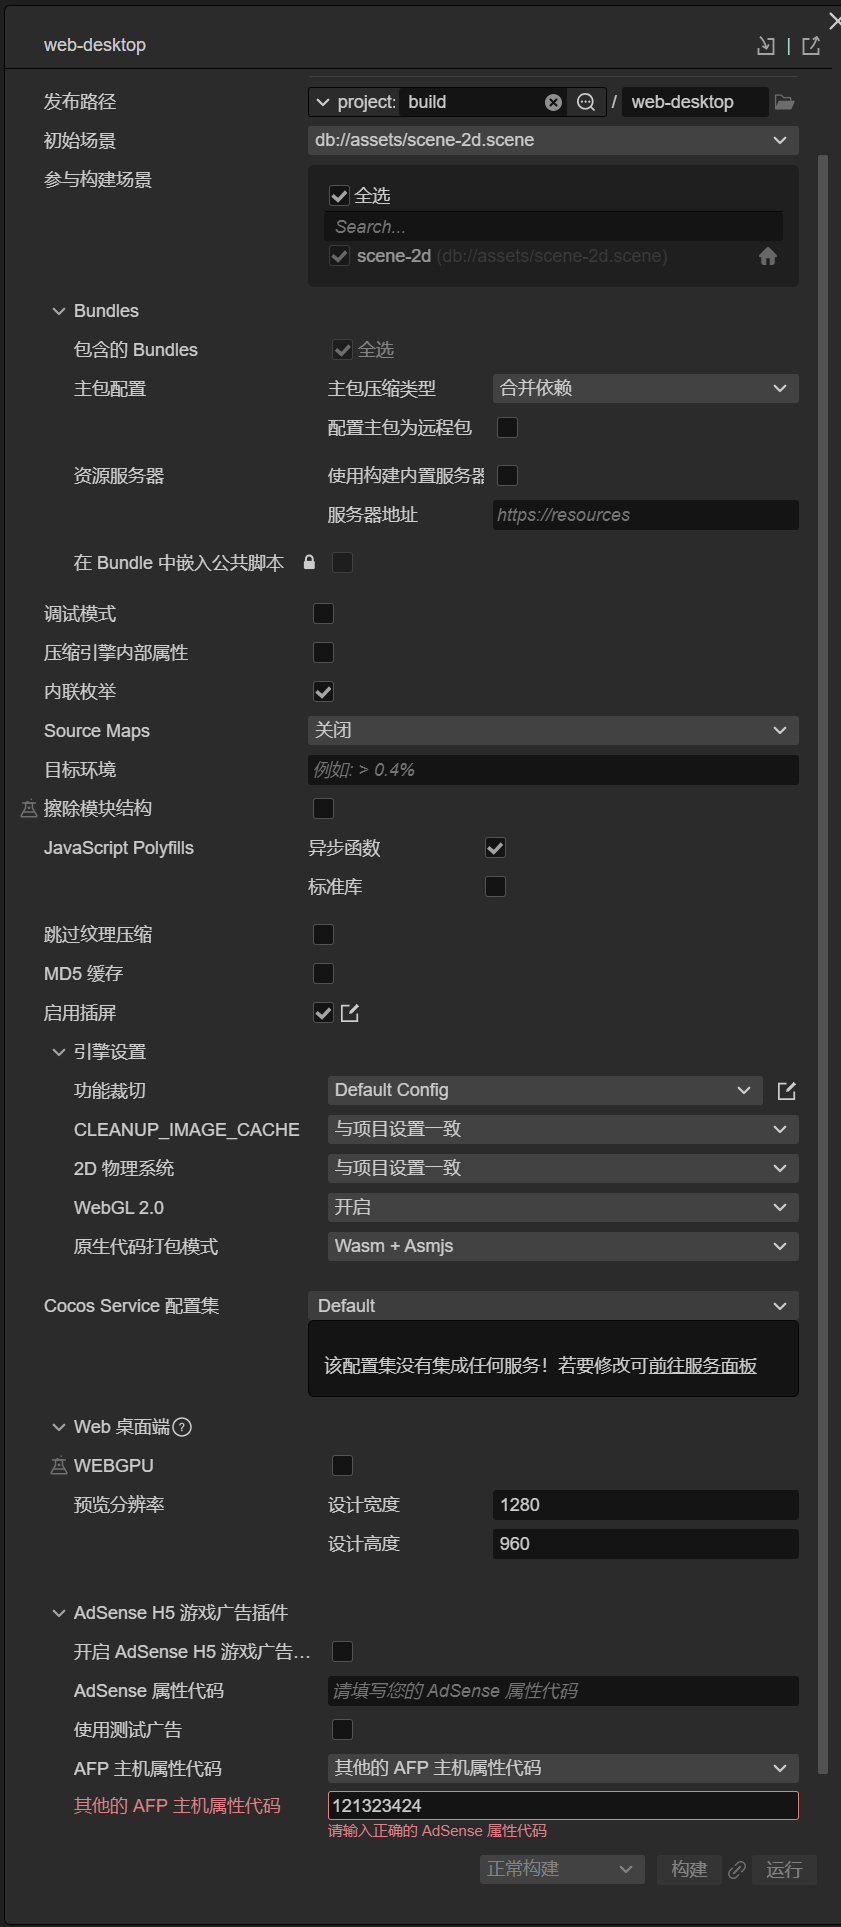The width and height of the screenshot is (841, 1927).
Task: Uncheck 内联枚举 checkbox
Action: click(x=324, y=691)
